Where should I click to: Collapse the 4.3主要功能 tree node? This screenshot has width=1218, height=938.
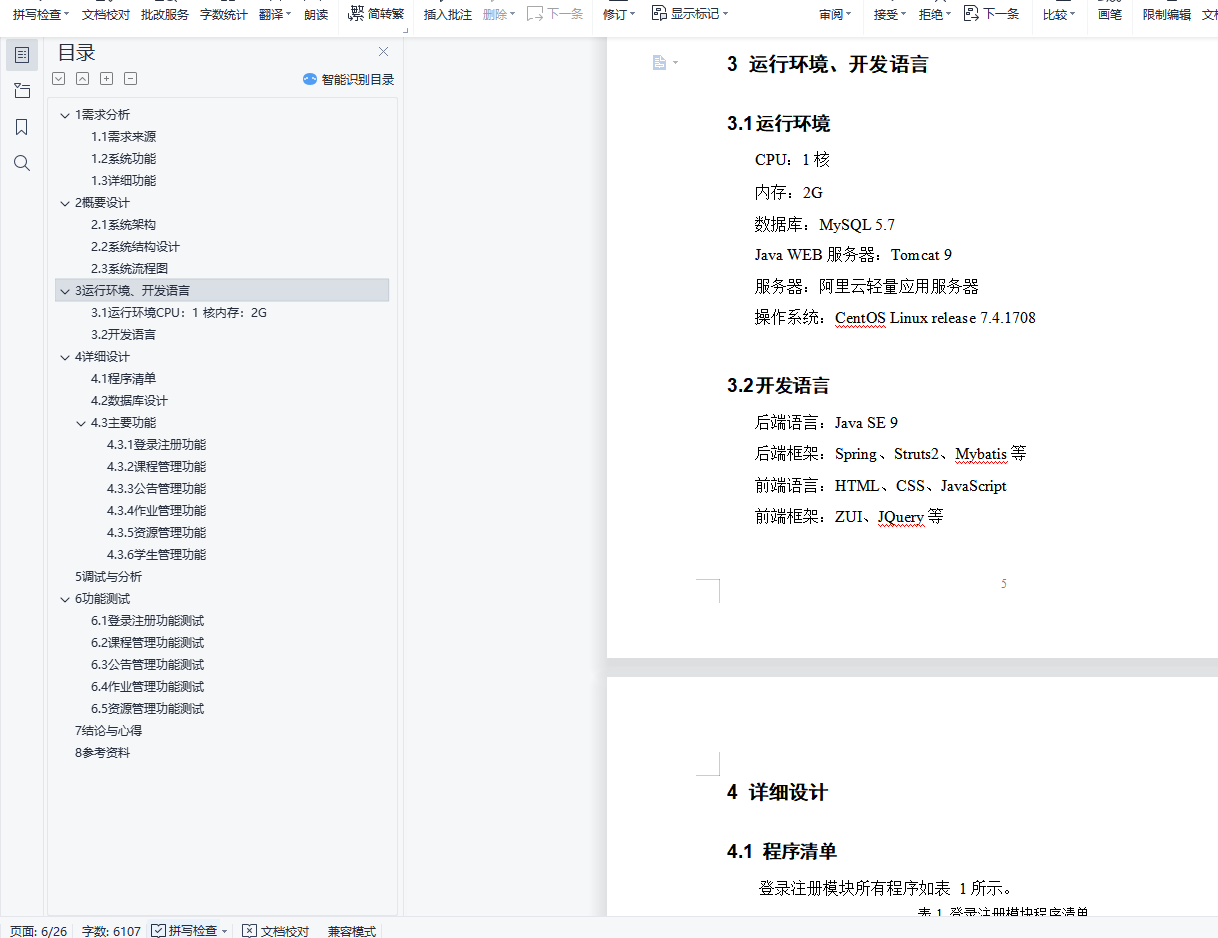pos(81,423)
